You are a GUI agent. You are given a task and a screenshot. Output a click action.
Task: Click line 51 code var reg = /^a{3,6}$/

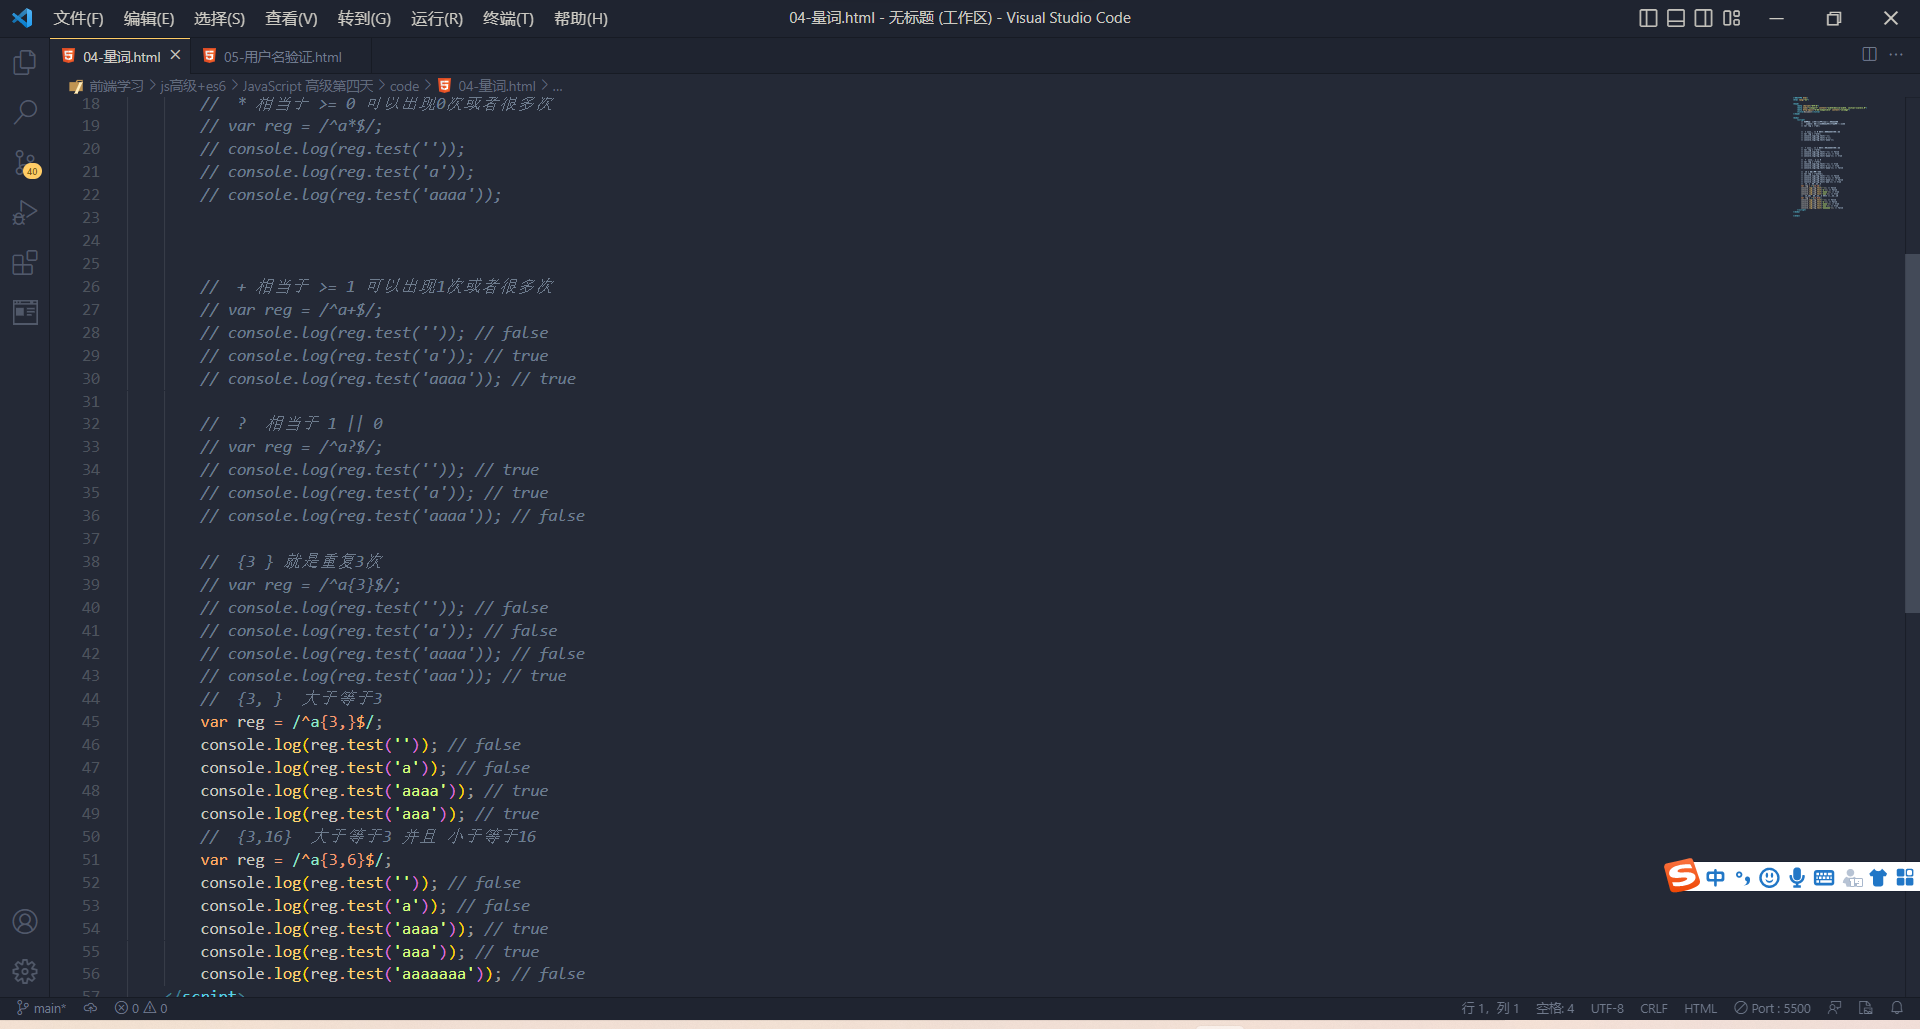click(296, 860)
